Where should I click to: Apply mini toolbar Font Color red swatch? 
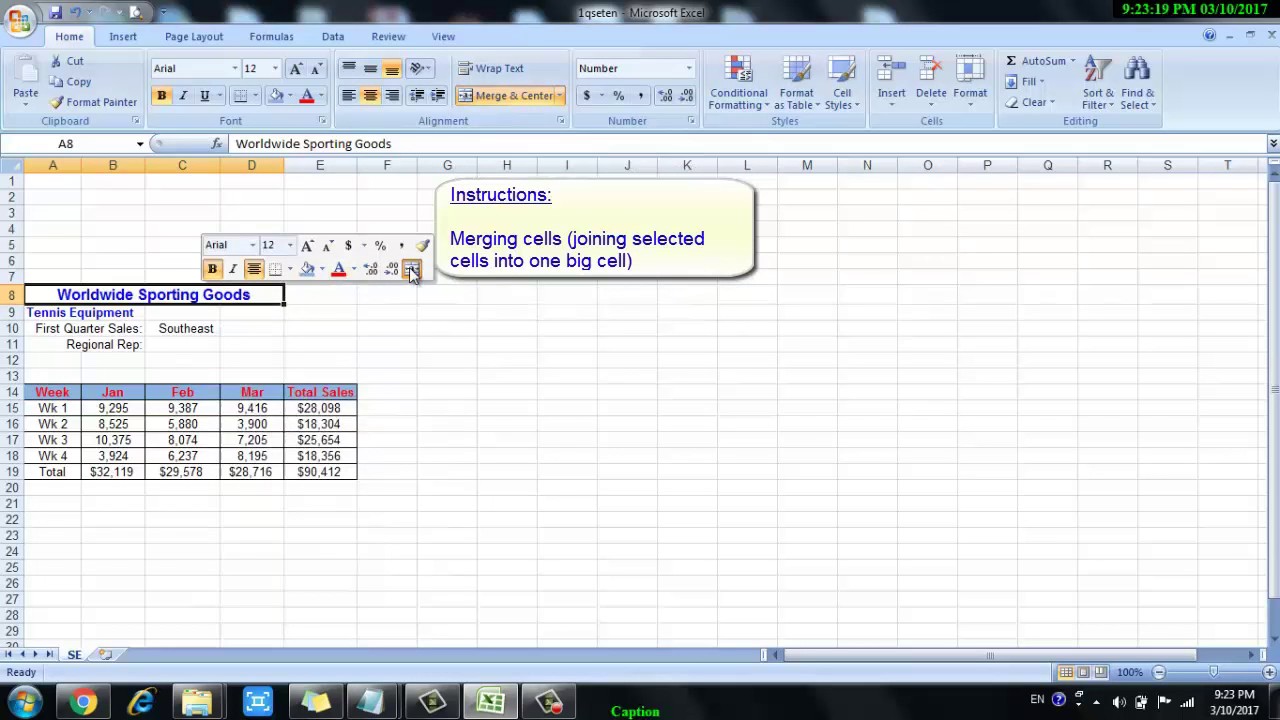[339, 269]
